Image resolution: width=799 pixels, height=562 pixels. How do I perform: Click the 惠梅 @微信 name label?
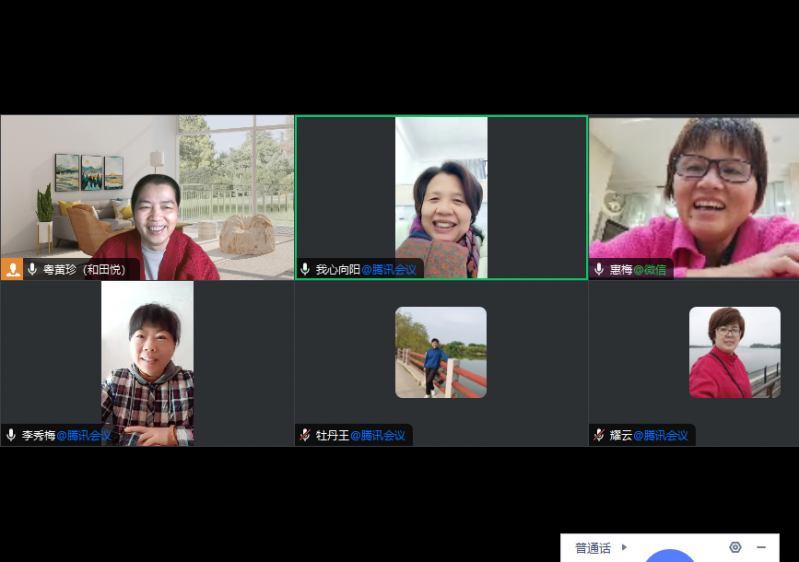pos(638,269)
